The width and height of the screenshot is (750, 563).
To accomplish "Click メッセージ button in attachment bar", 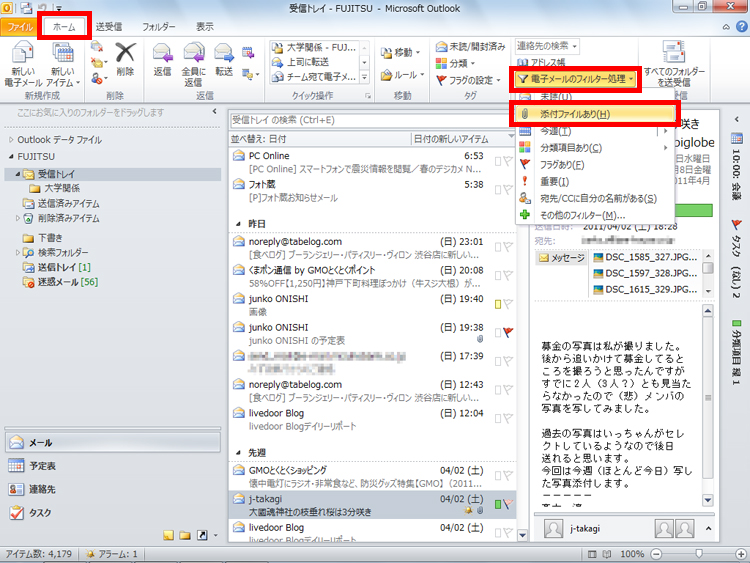I will [x=562, y=258].
